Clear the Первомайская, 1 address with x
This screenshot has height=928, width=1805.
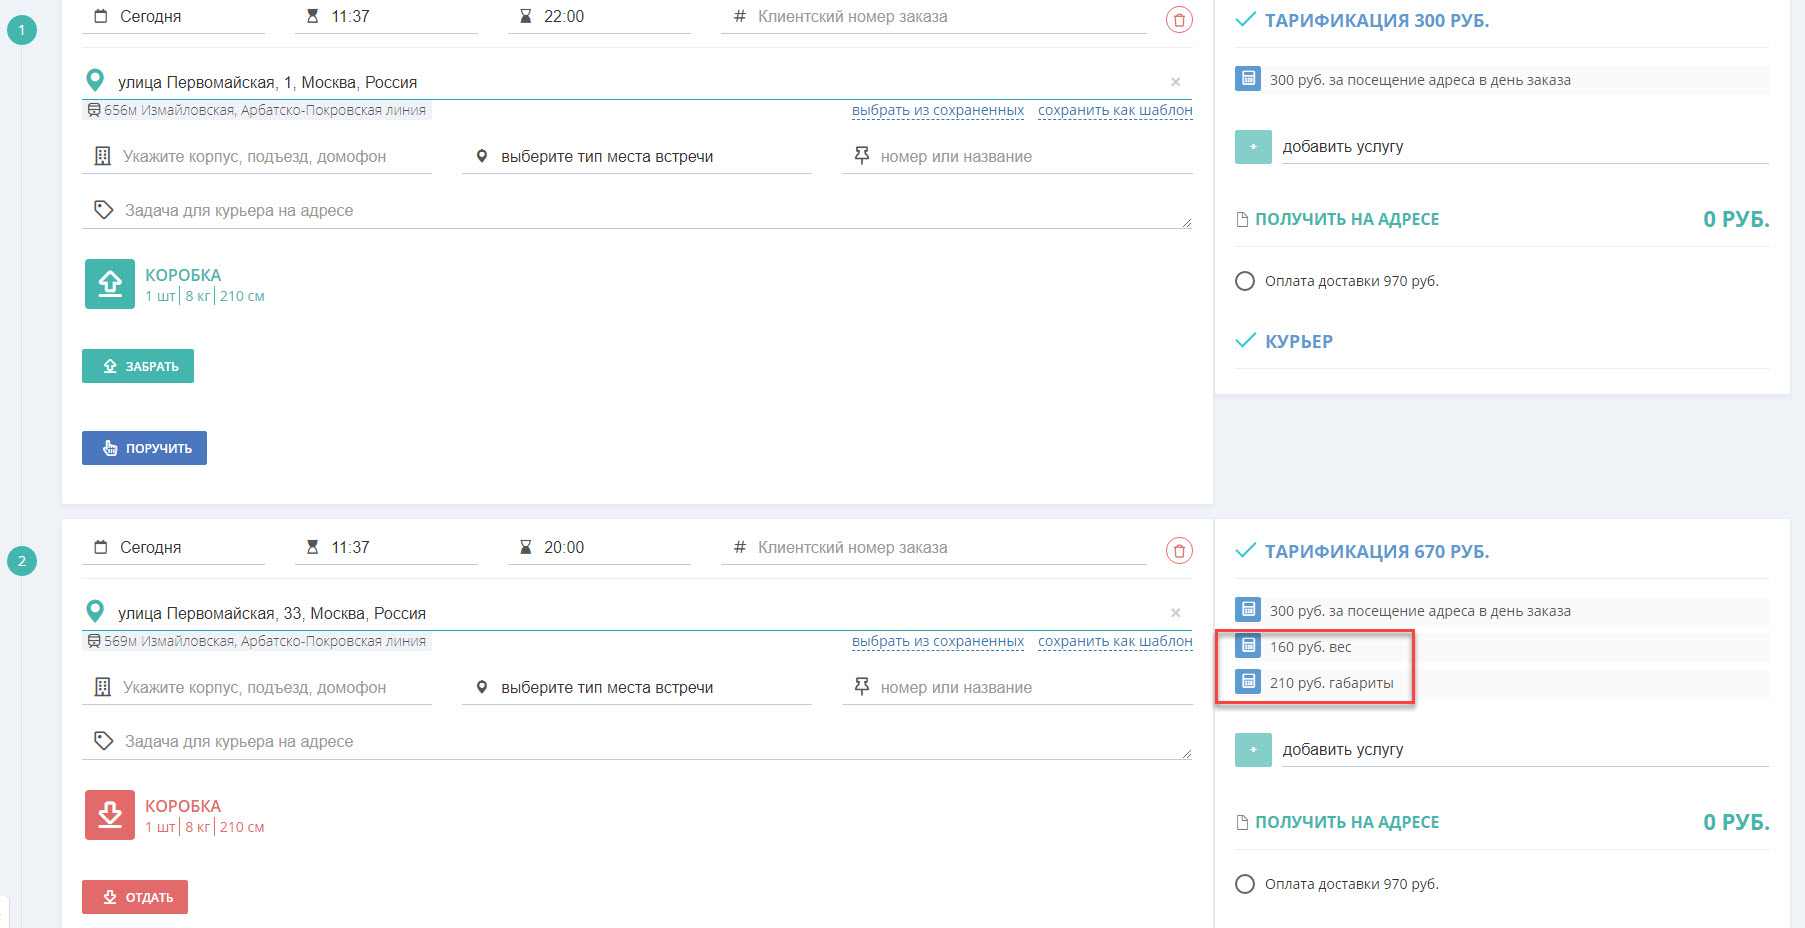[1176, 82]
